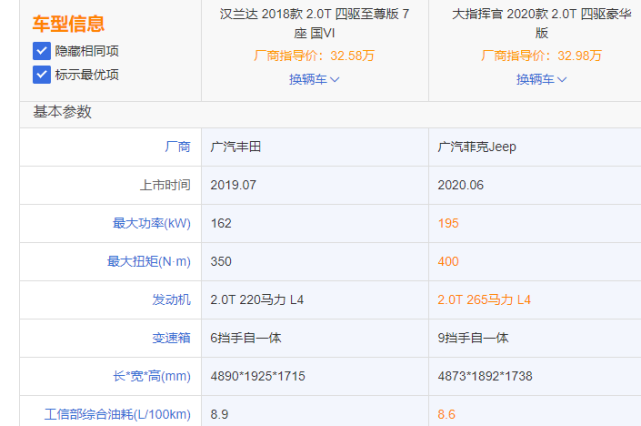Open the 长*宽*高(mm) parameter link

[x=152, y=376]
